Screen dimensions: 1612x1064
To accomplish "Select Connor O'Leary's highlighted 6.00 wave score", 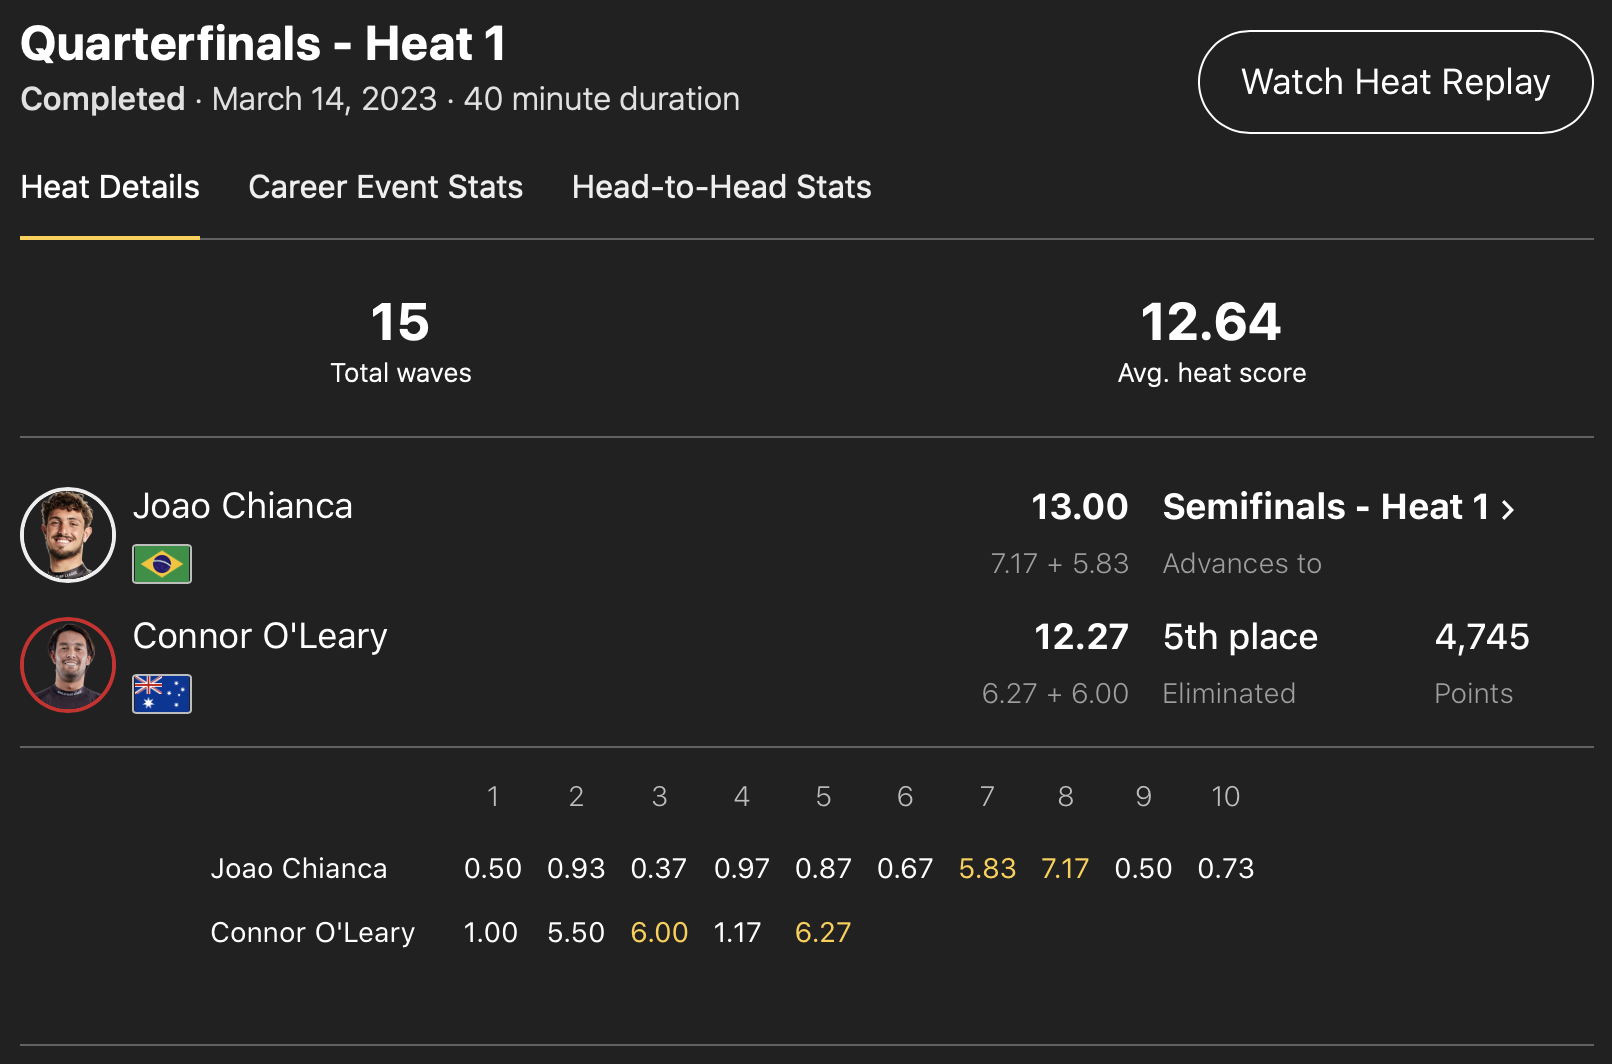I will [659, 932].
